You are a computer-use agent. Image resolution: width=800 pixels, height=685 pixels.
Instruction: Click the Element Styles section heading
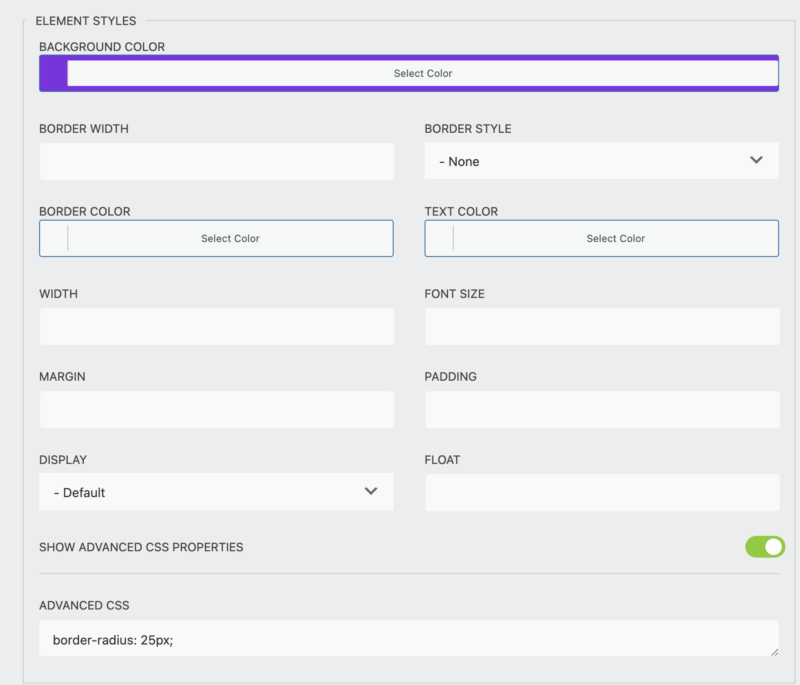coord(86,20)
